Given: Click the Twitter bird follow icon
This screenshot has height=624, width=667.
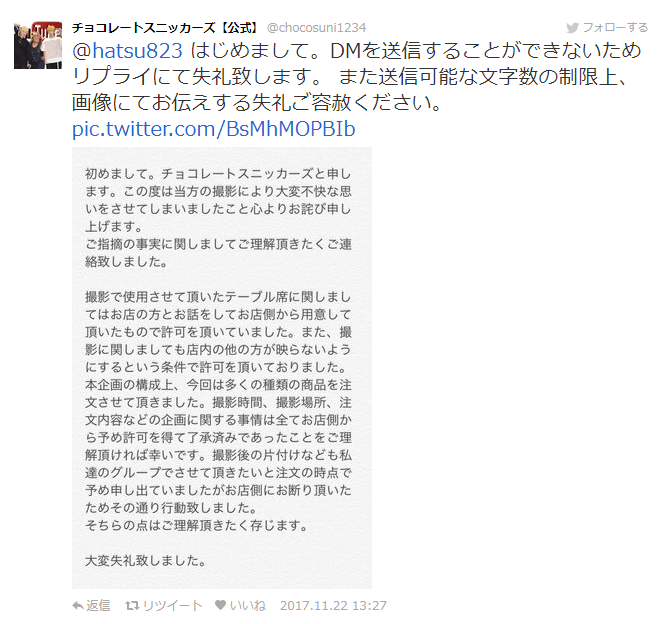Looking at the screenshot, I should [x=572, y=28].
